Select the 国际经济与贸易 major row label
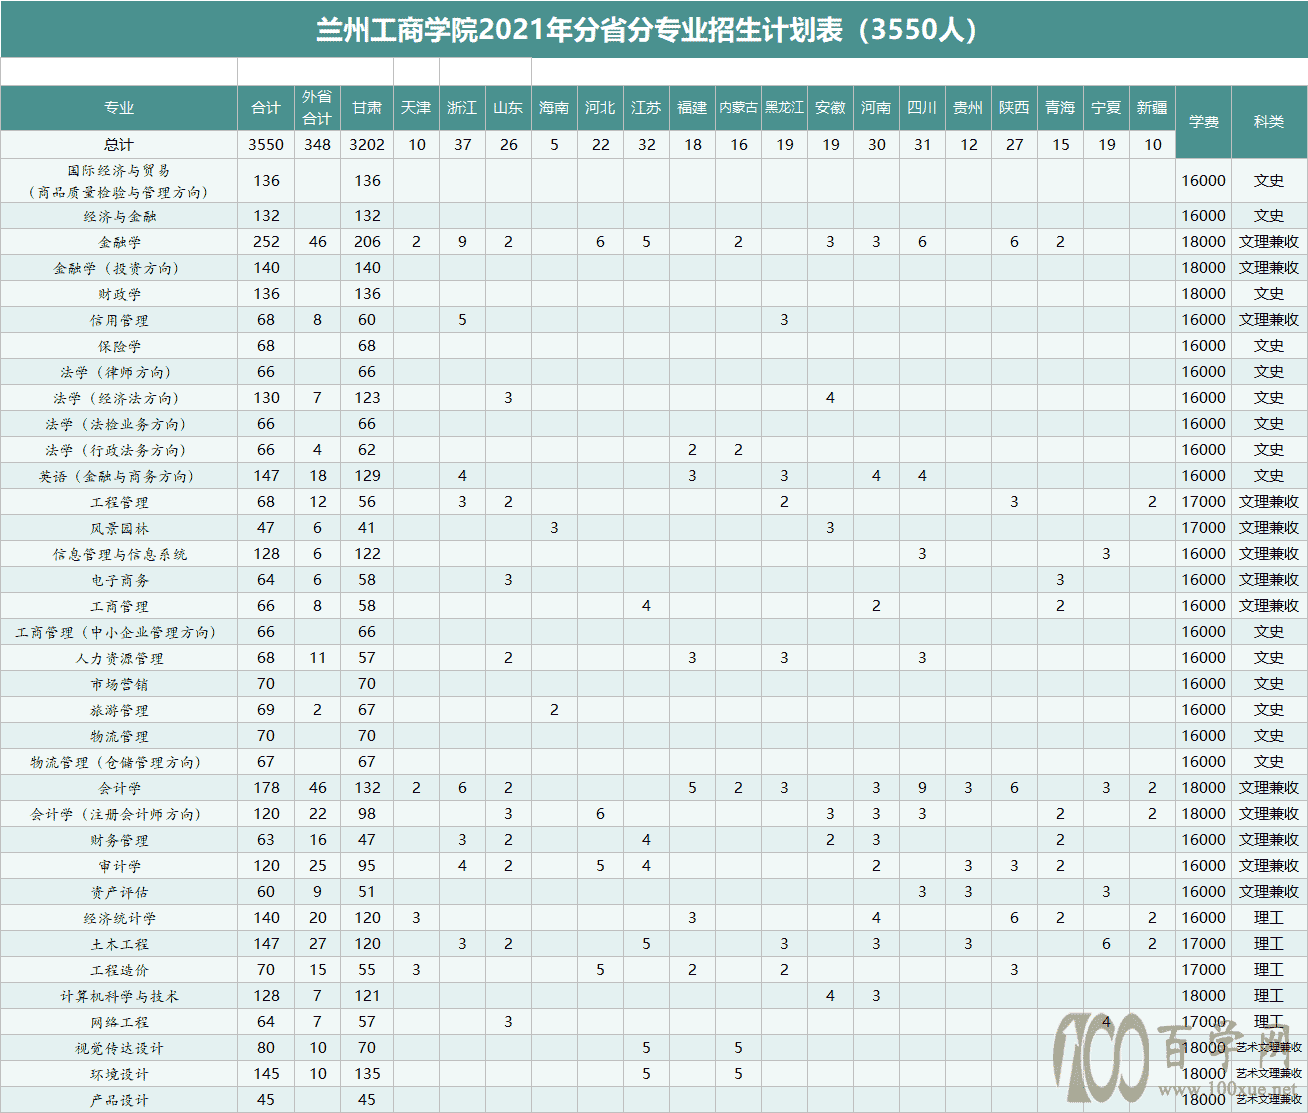 [x=119, y=181]
